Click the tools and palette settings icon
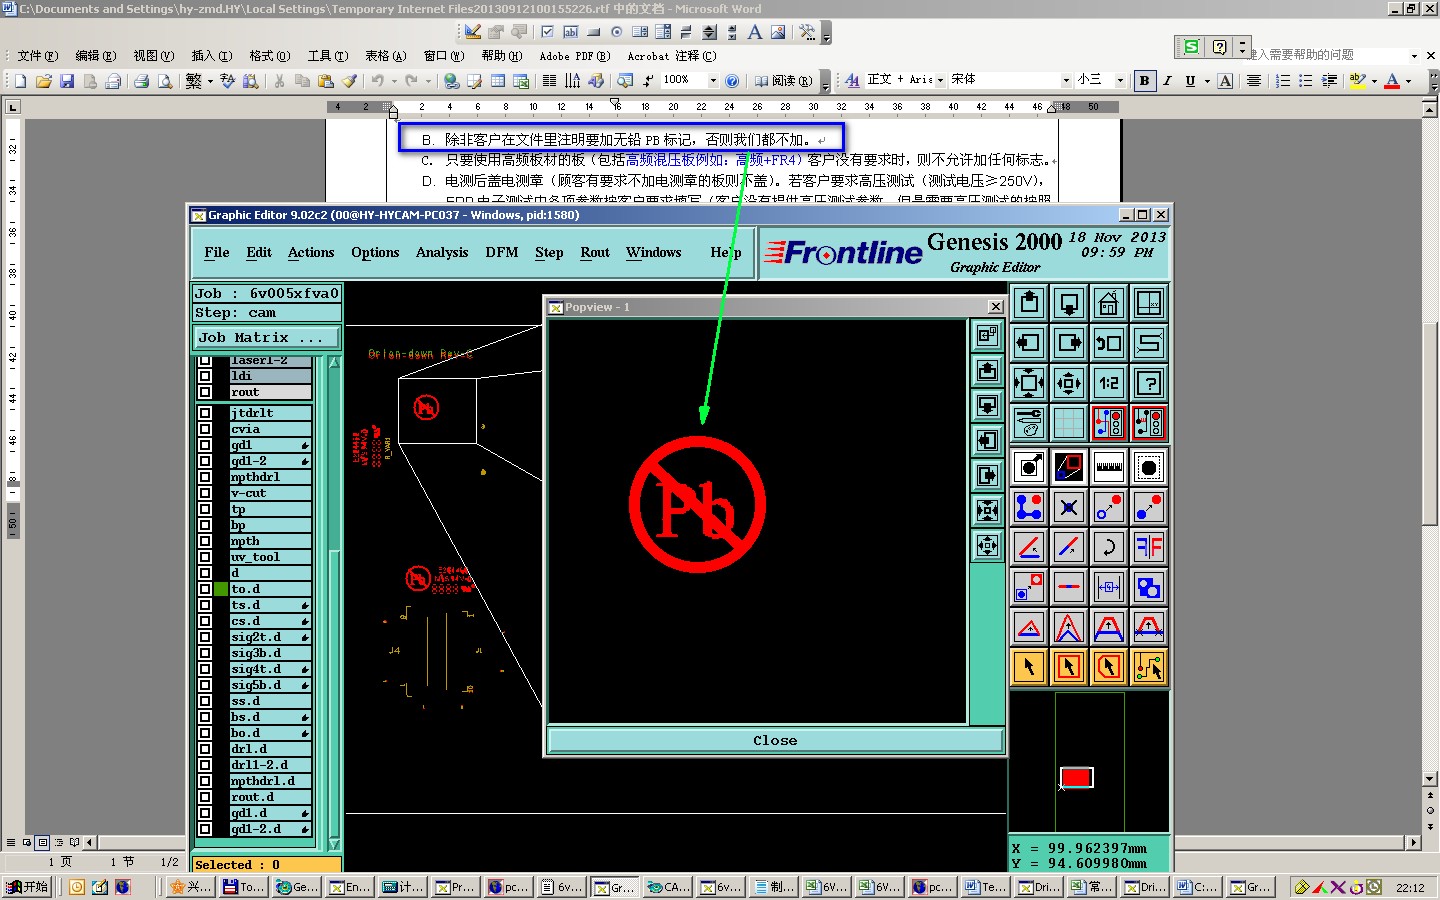Viewport: 1440px width, 900px height. pos(1029,423)
